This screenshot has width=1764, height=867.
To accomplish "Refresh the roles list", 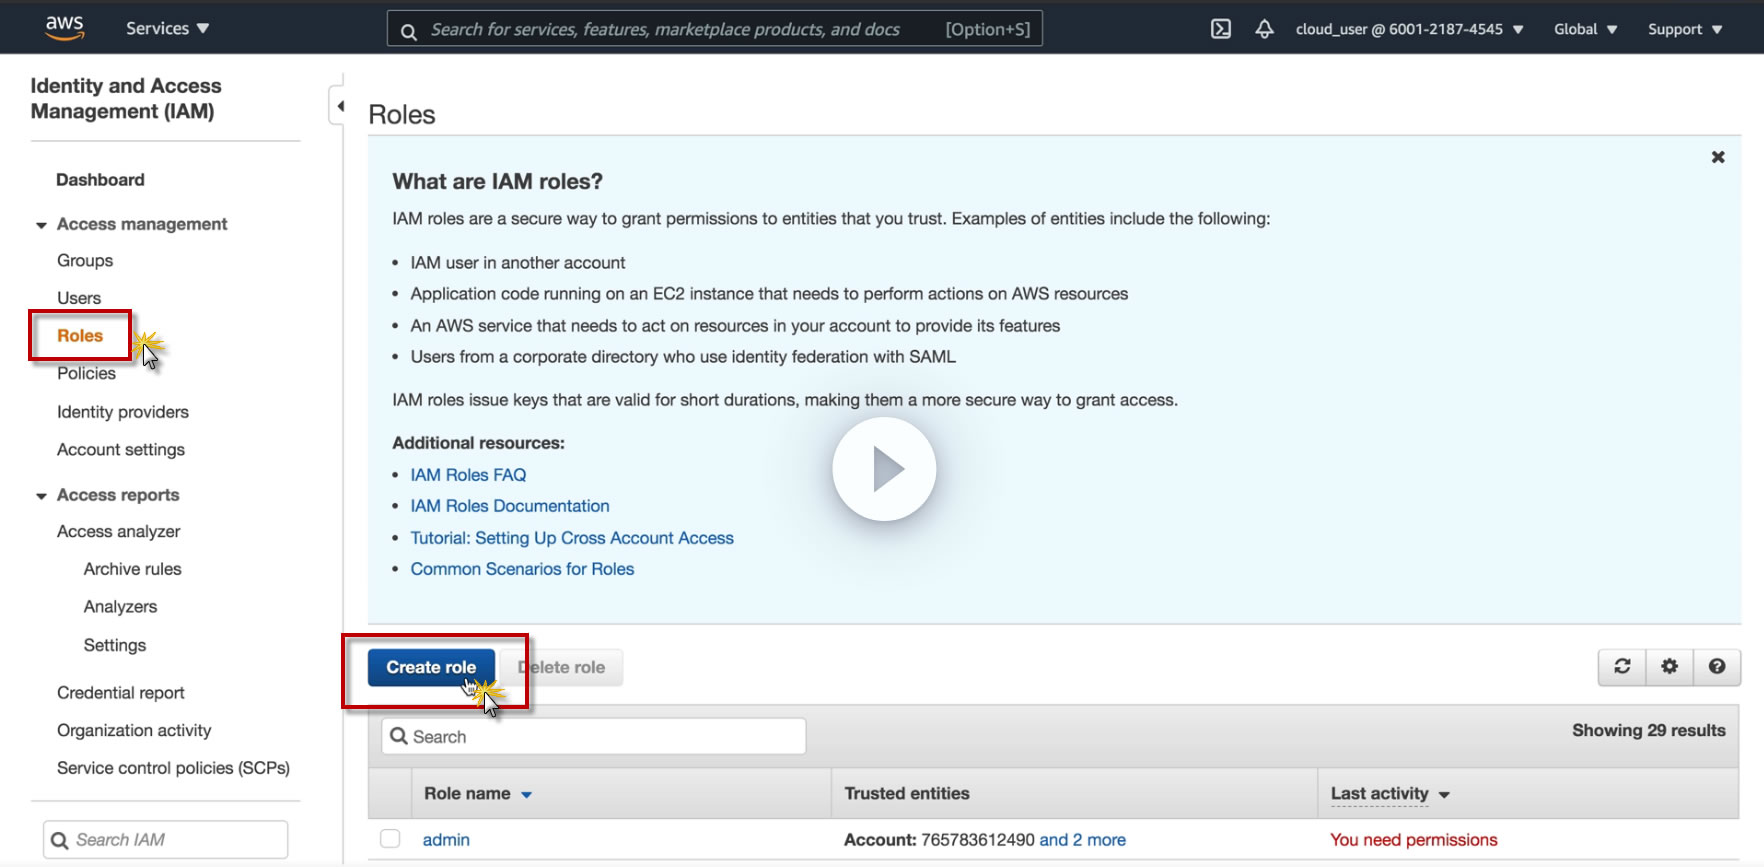I will (1622, 666).
